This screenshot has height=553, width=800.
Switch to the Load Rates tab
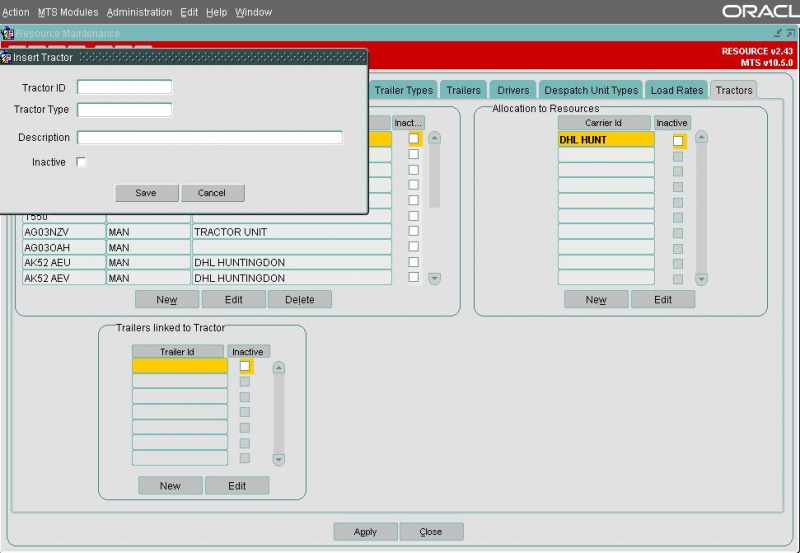tap(677, 90)
